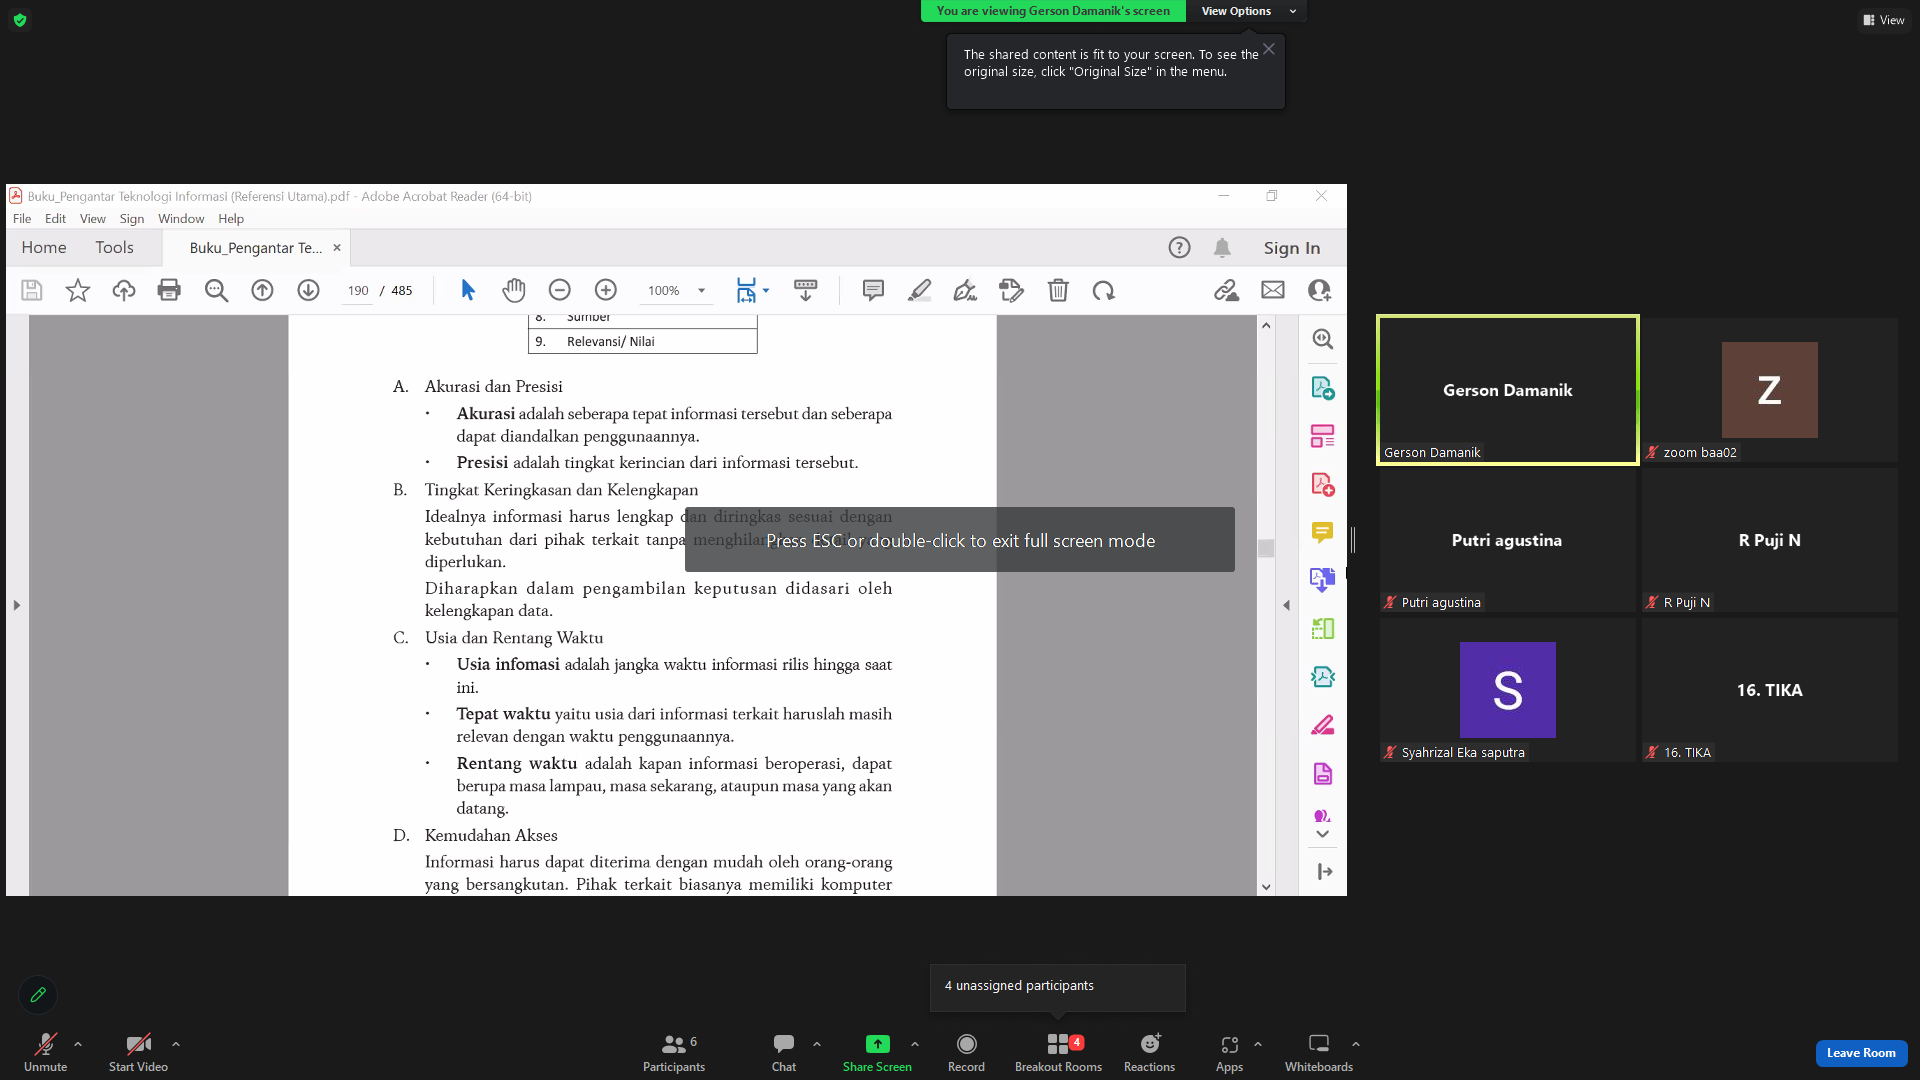Open Acrobat help question mark icon

1180,247
